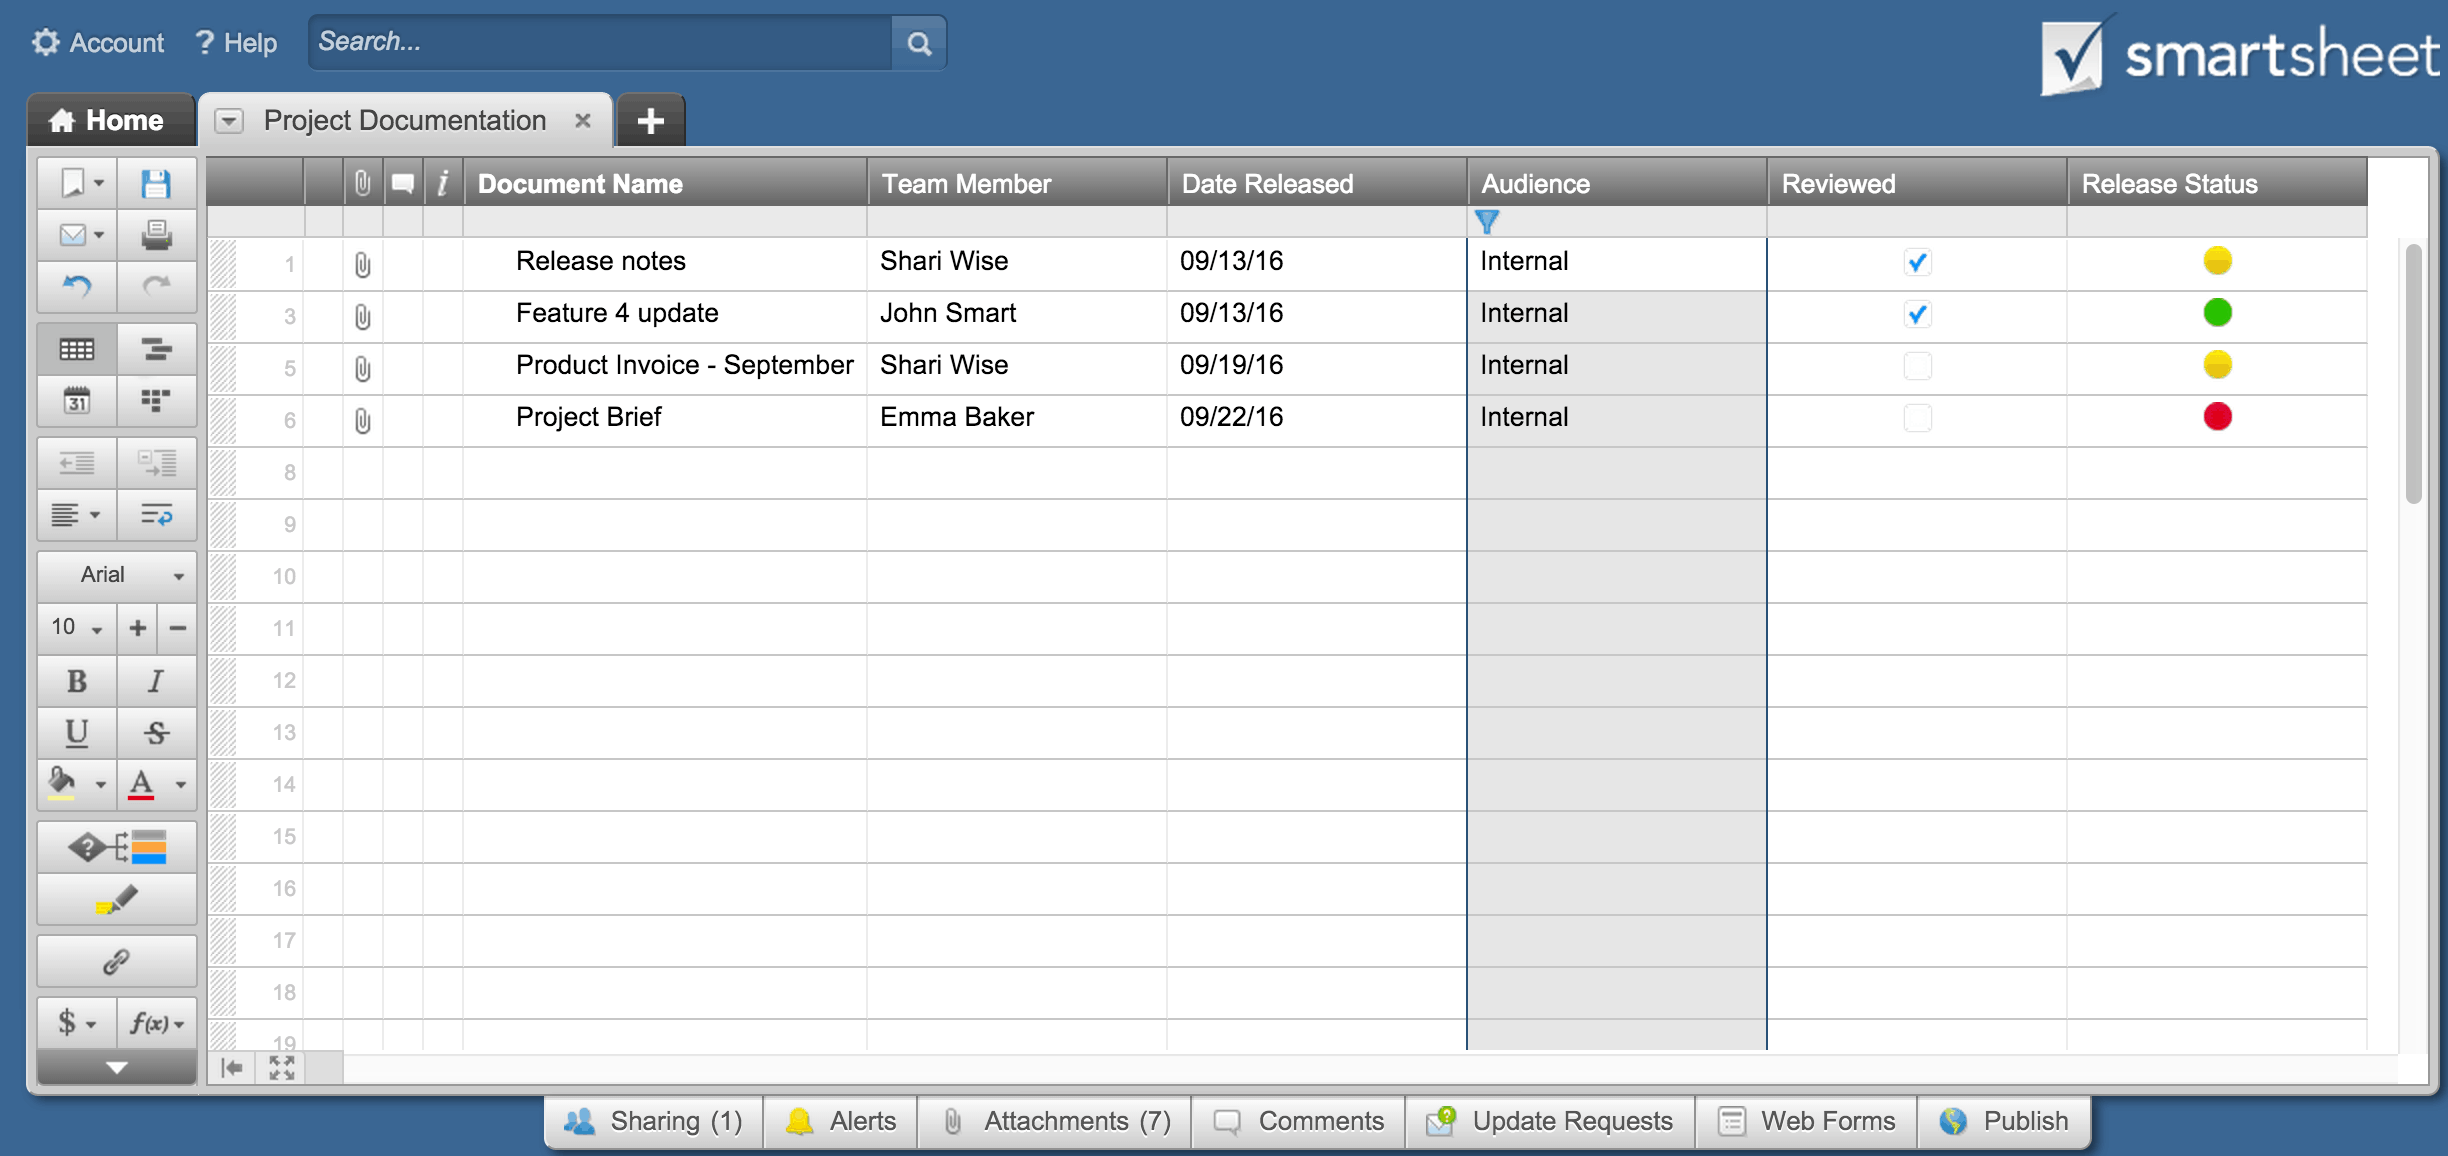Open the Arial font family dropdown
The width and height of the screenshot is (2448, 1156).
click(x=116, y=575)
